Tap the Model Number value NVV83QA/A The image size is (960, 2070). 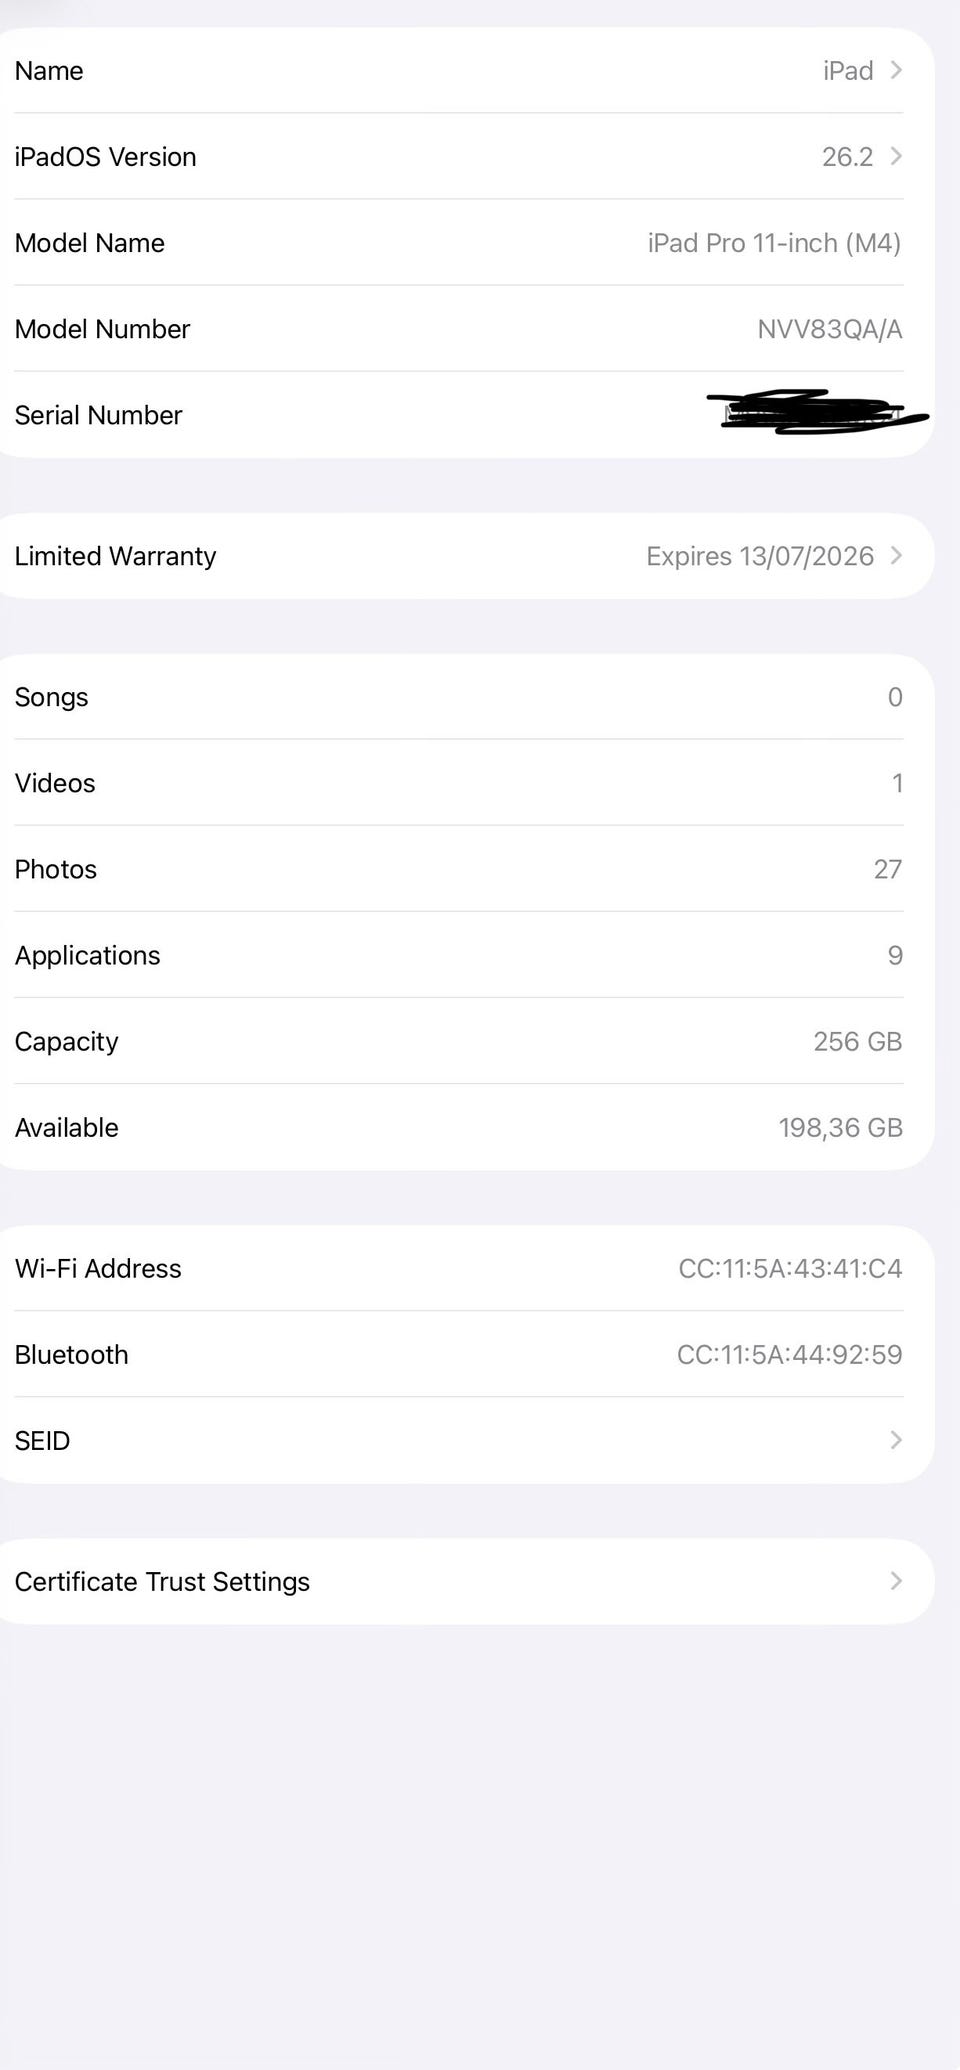pos(829,329)
